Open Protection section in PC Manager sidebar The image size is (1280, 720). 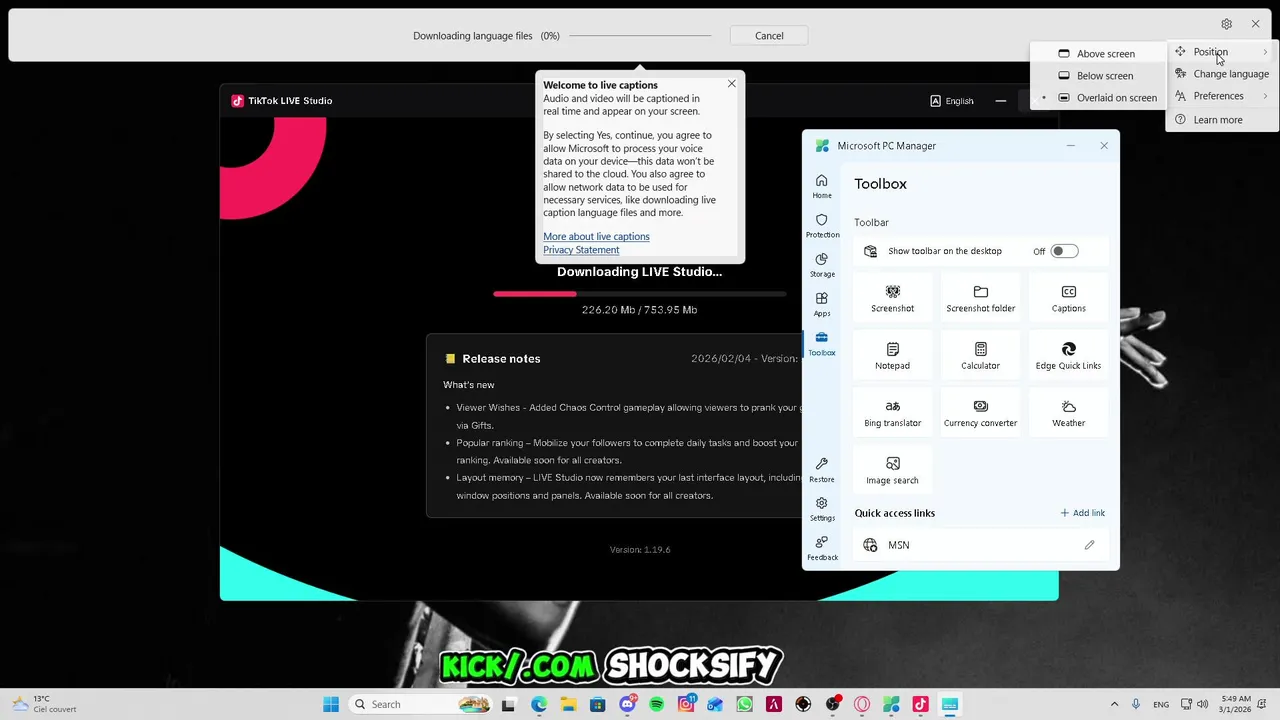point(822,225)
